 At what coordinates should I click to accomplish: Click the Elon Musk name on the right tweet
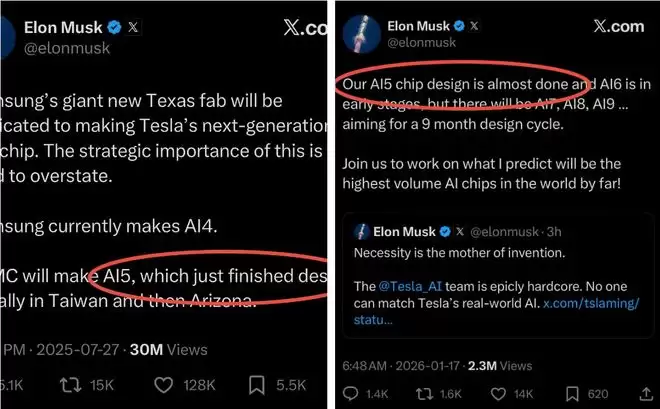[418, 24]
